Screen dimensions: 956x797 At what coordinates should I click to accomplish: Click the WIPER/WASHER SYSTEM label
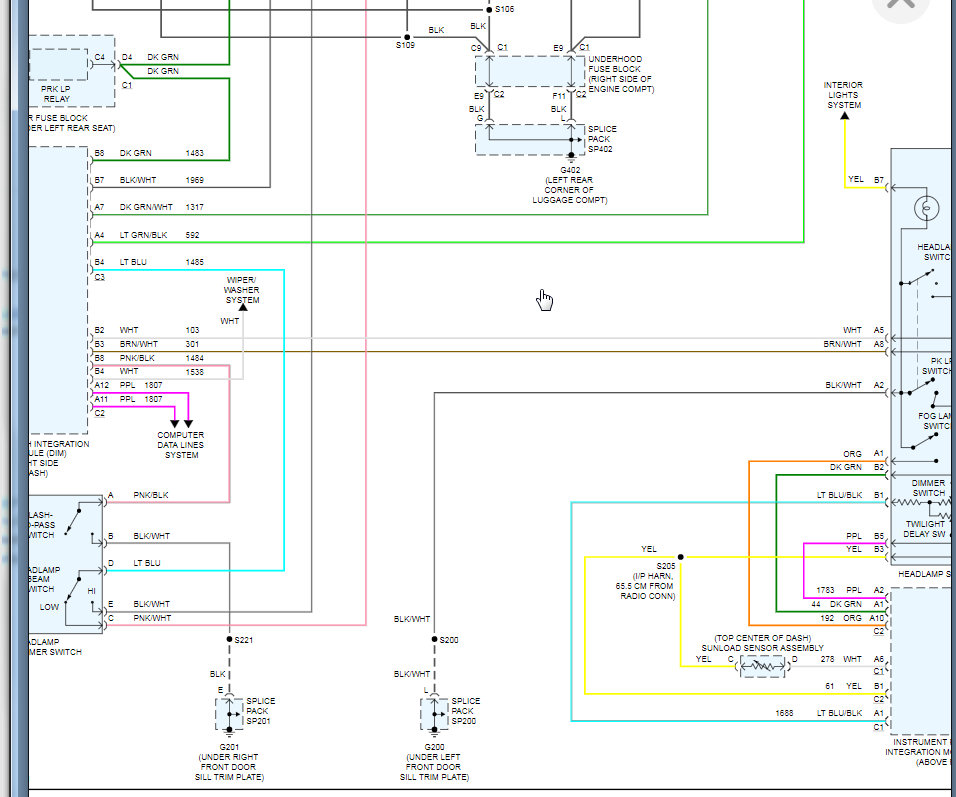tap(242, 290)
